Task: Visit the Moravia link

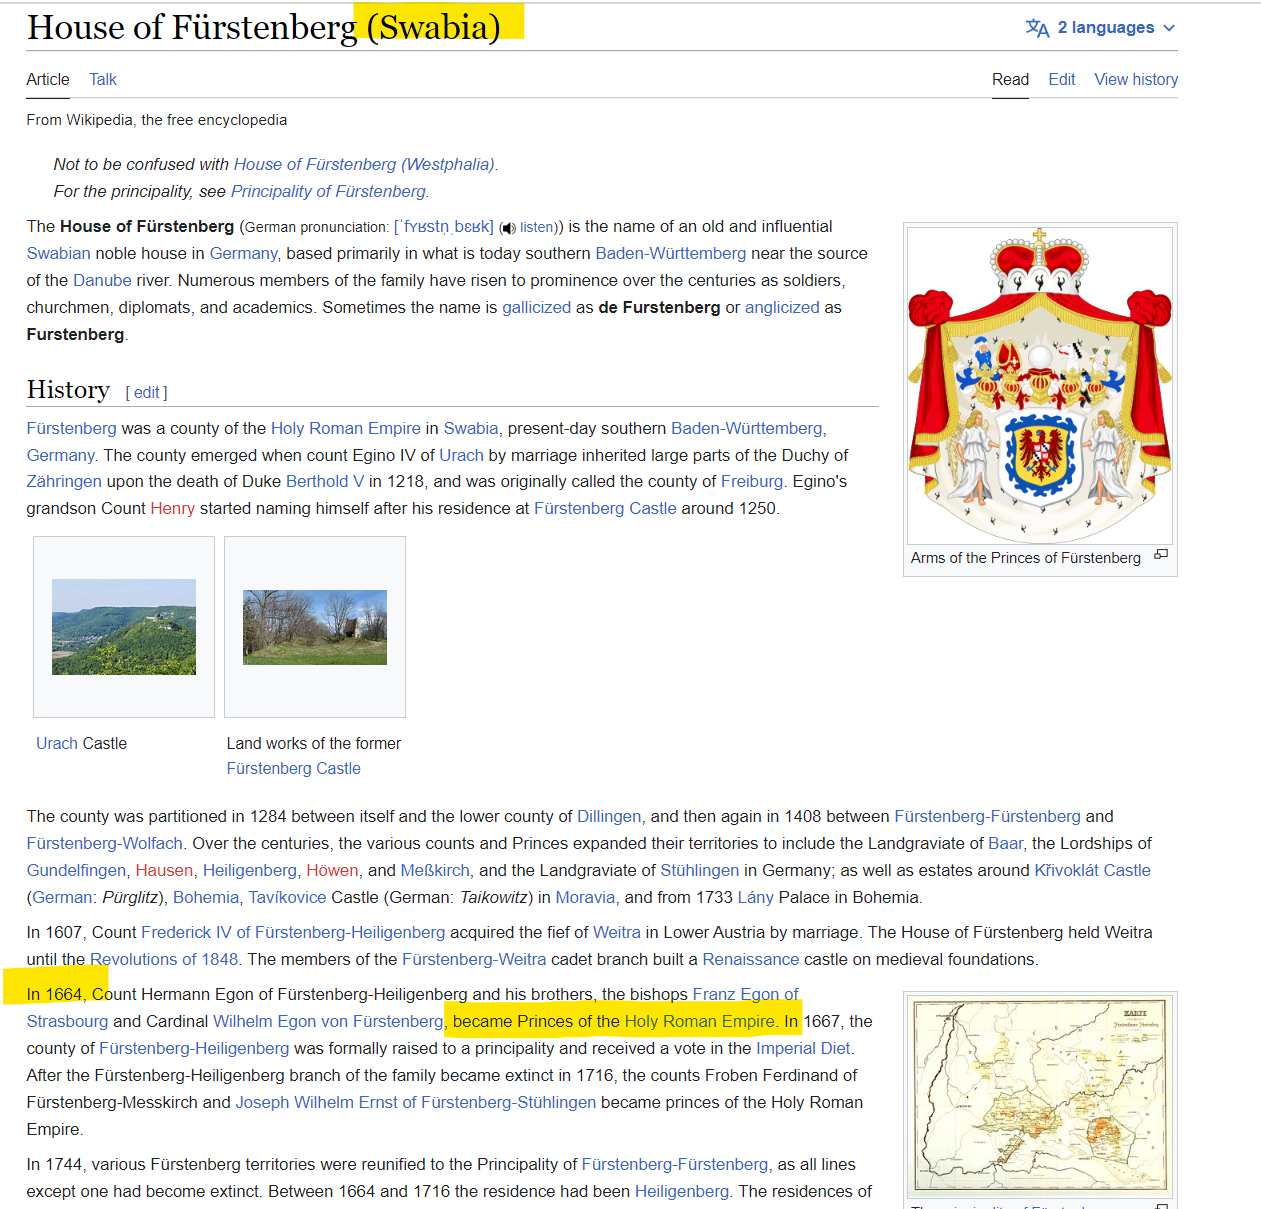Action: pyautogui.click(x=585, y=897)
